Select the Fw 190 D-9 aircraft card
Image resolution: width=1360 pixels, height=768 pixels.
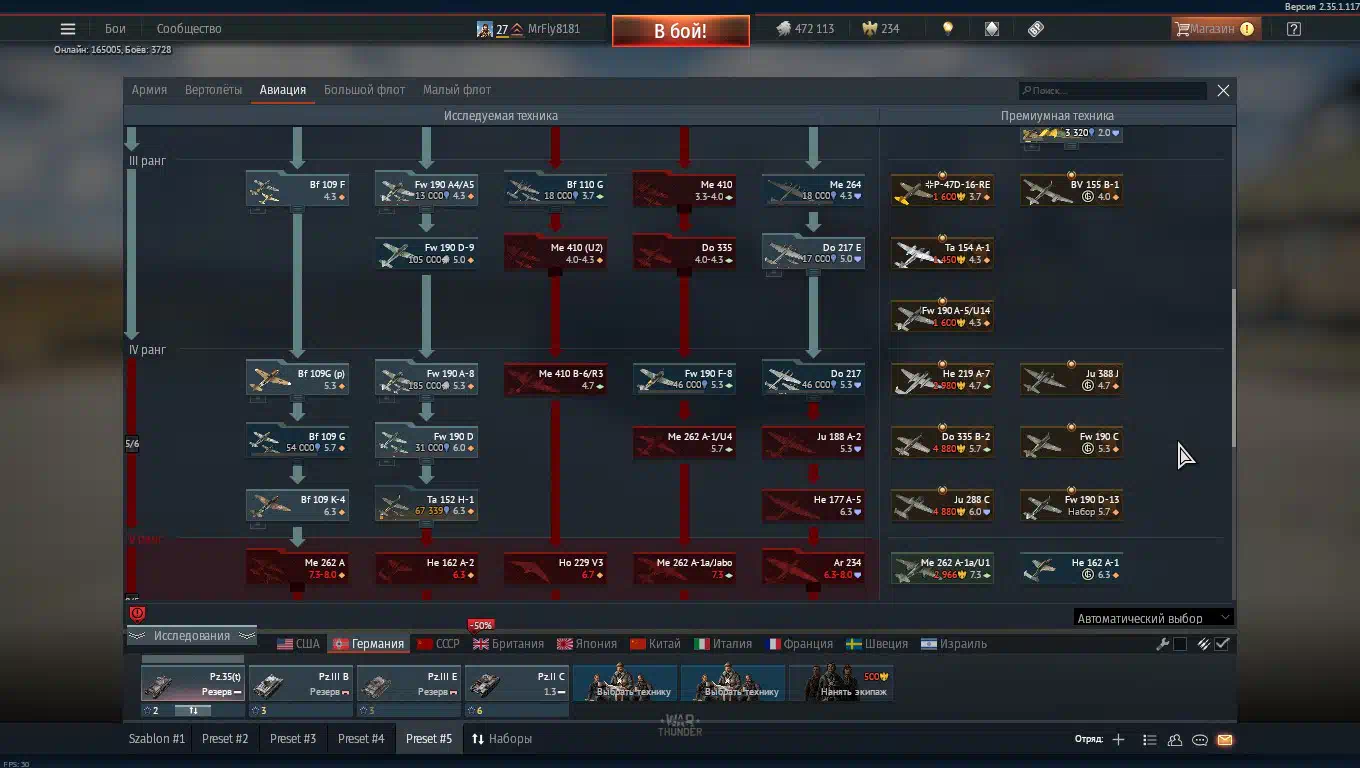pyautogui.click(x=427, y=253)
